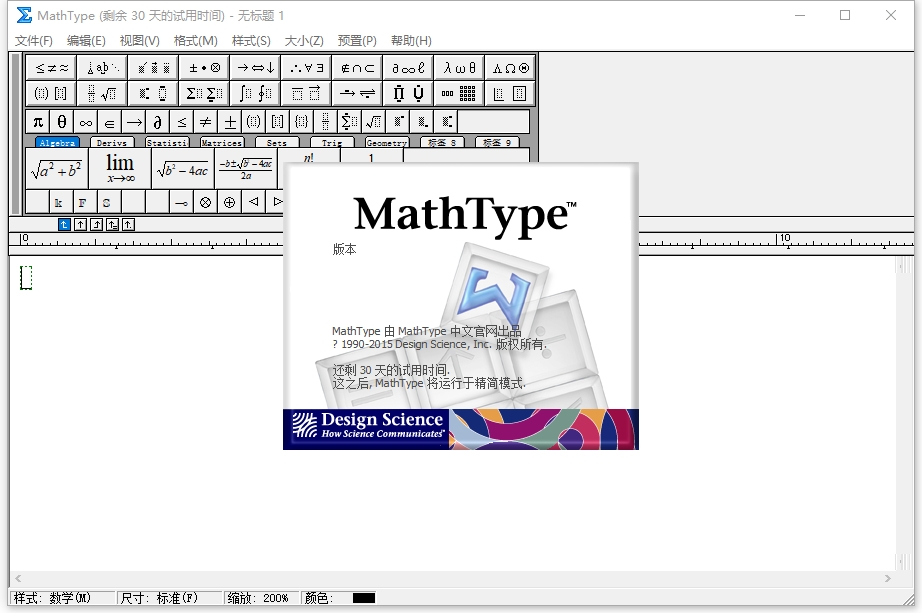Switch to the Geometry tab
922x613 pixels.
tap(386, 143)
